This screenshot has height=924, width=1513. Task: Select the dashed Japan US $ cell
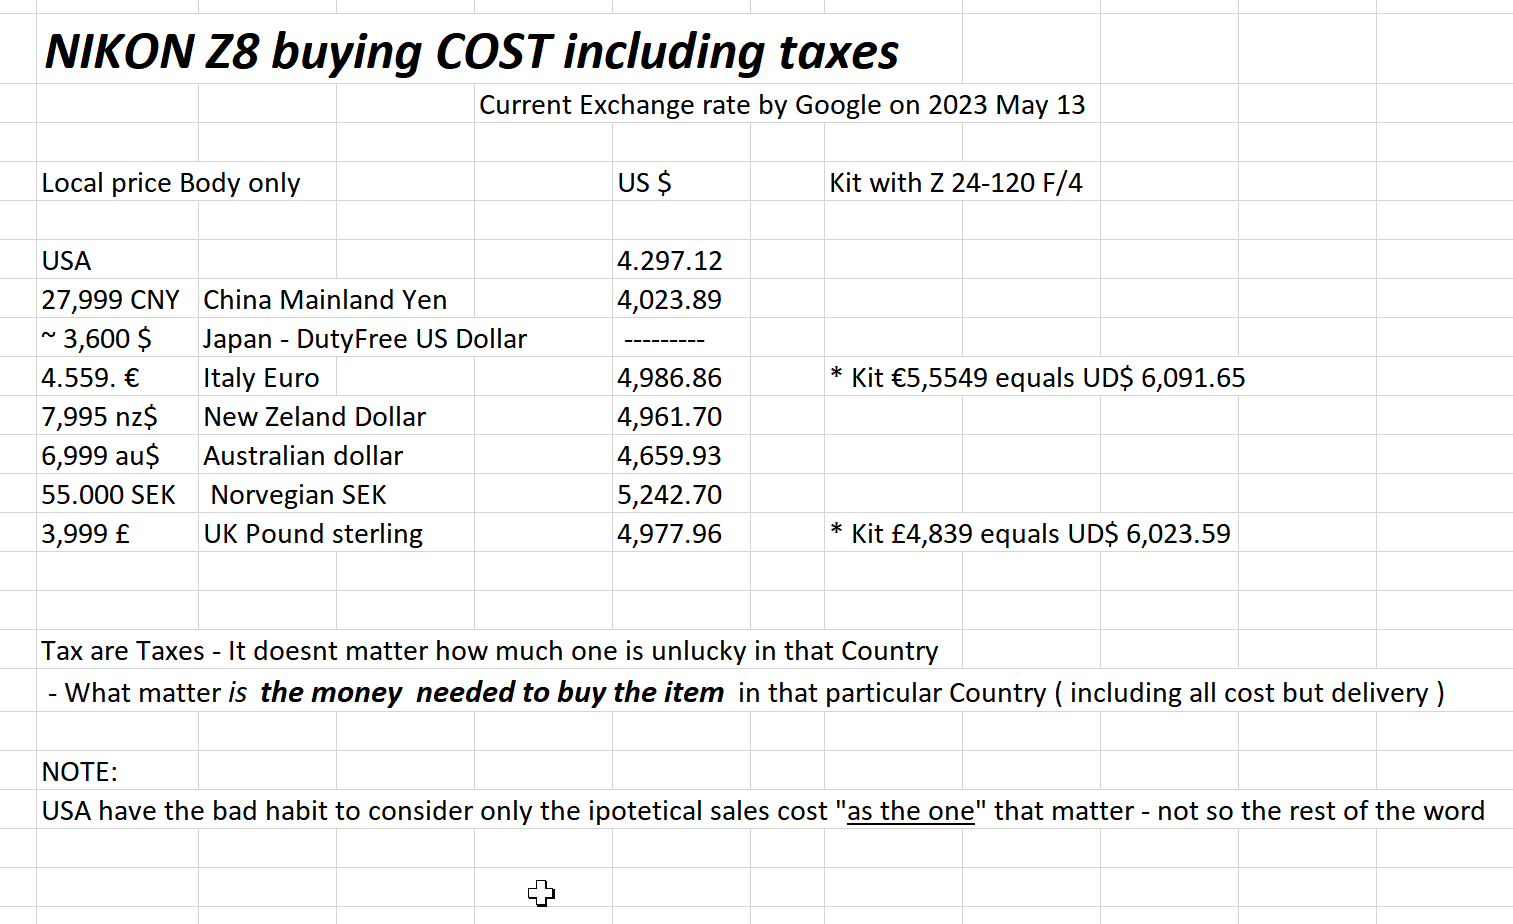click(665, 340)
